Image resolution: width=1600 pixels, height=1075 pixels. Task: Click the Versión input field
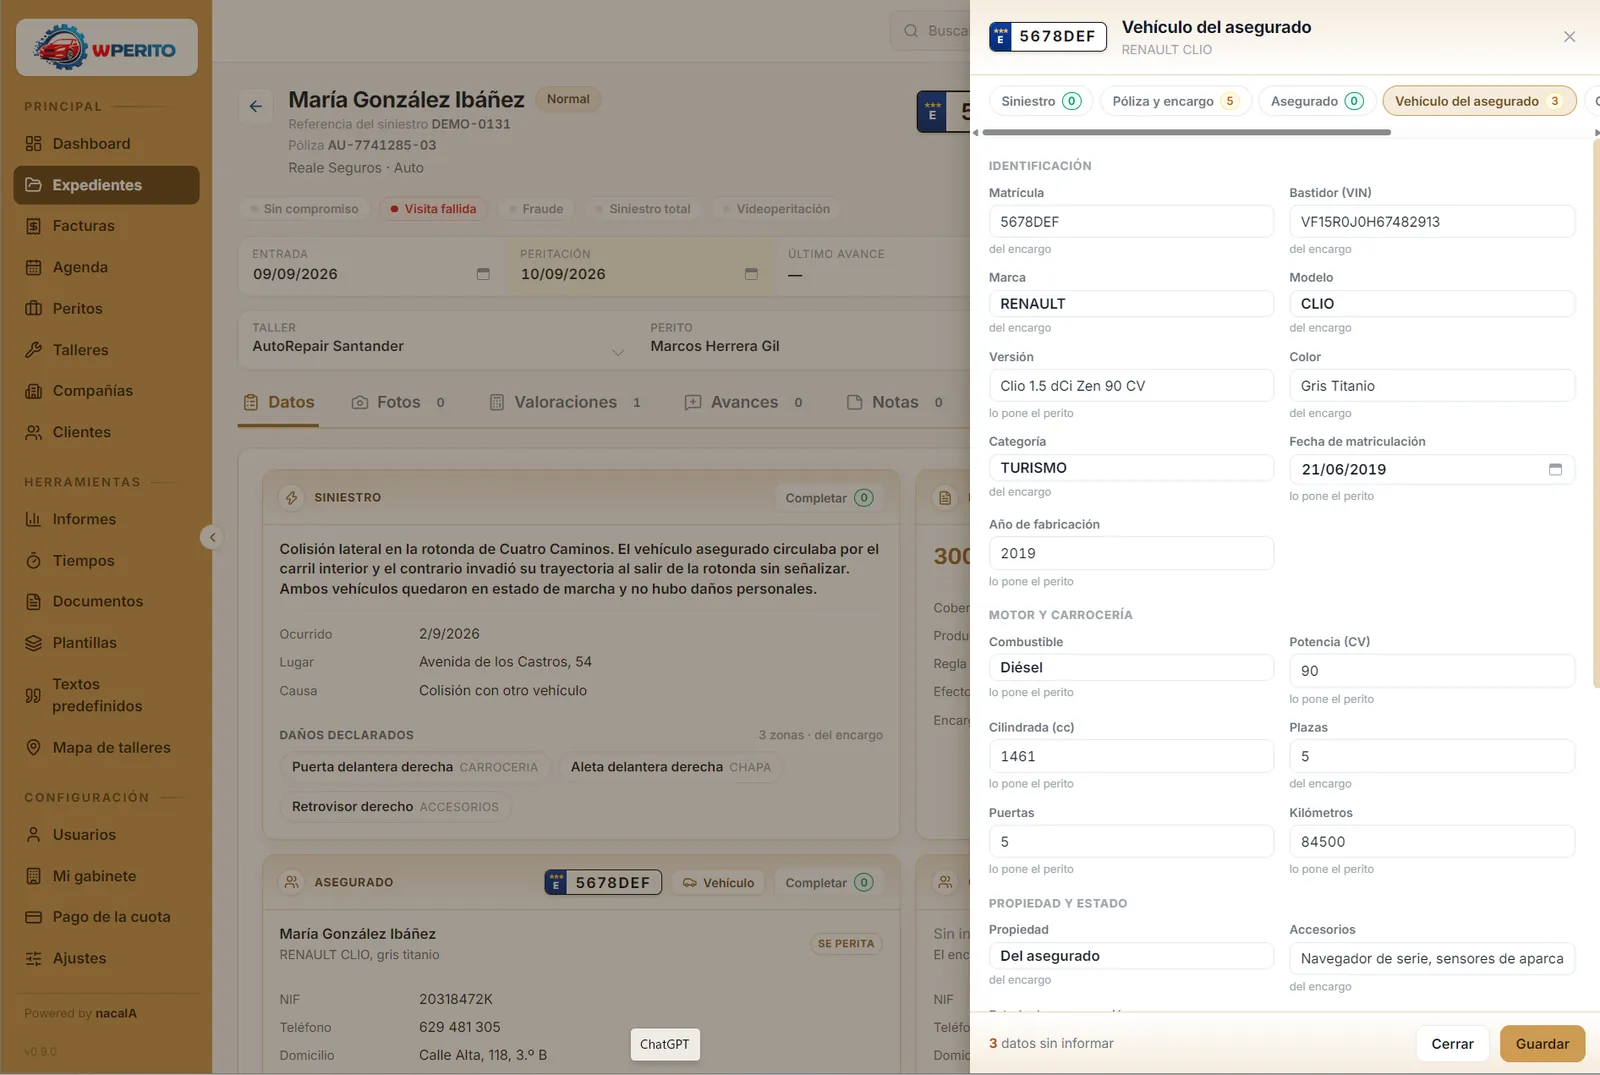[x=1131, y=386]
